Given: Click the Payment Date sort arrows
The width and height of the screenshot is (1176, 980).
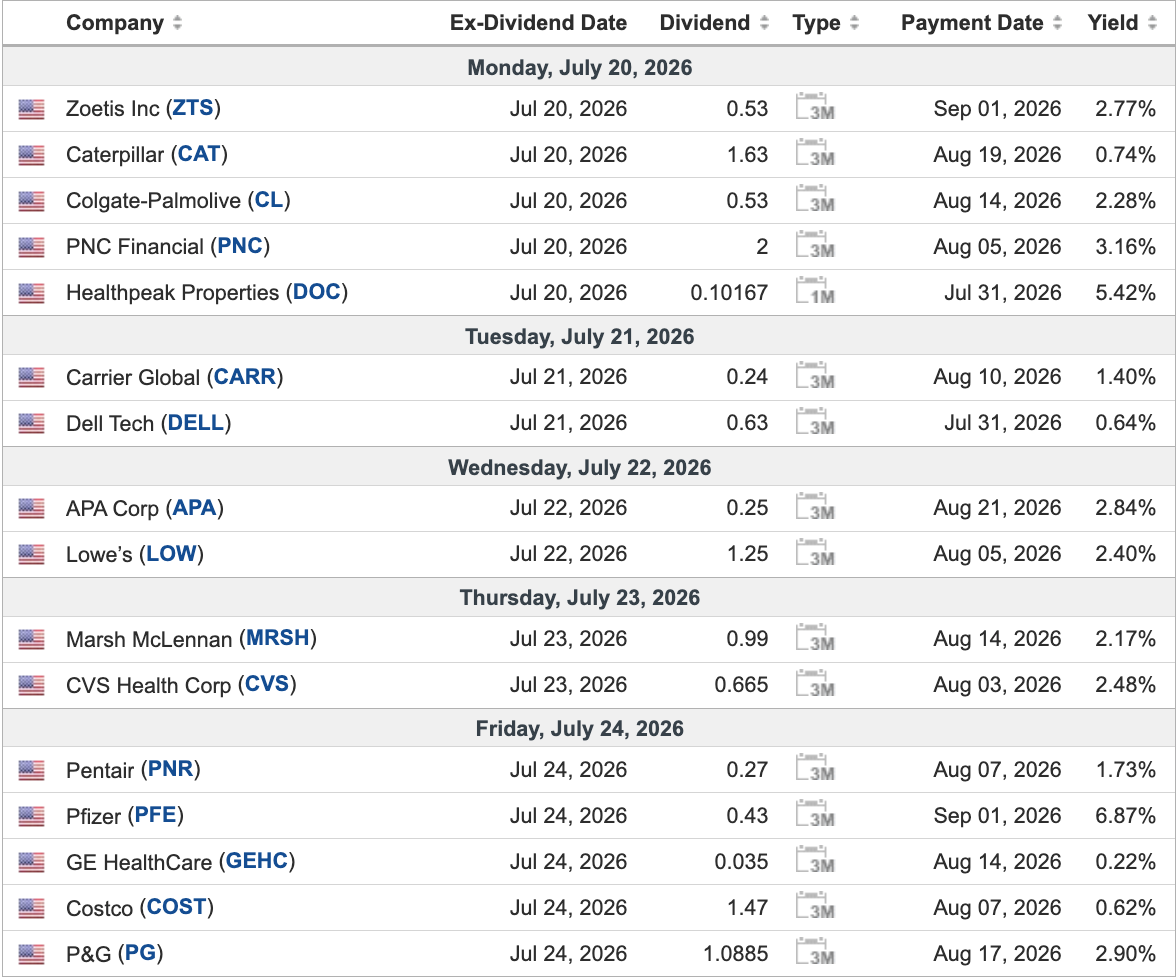Looking at the screenshot, I should [x=1058, y=23].
